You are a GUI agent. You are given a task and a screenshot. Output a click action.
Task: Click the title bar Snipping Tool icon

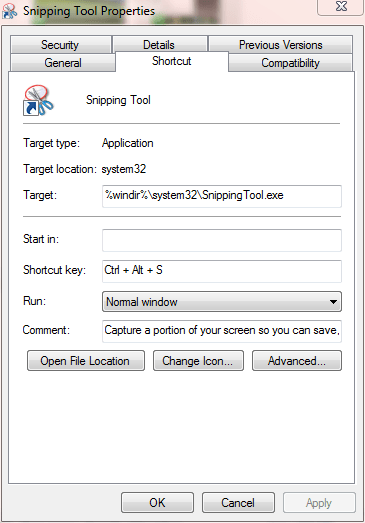9,11
